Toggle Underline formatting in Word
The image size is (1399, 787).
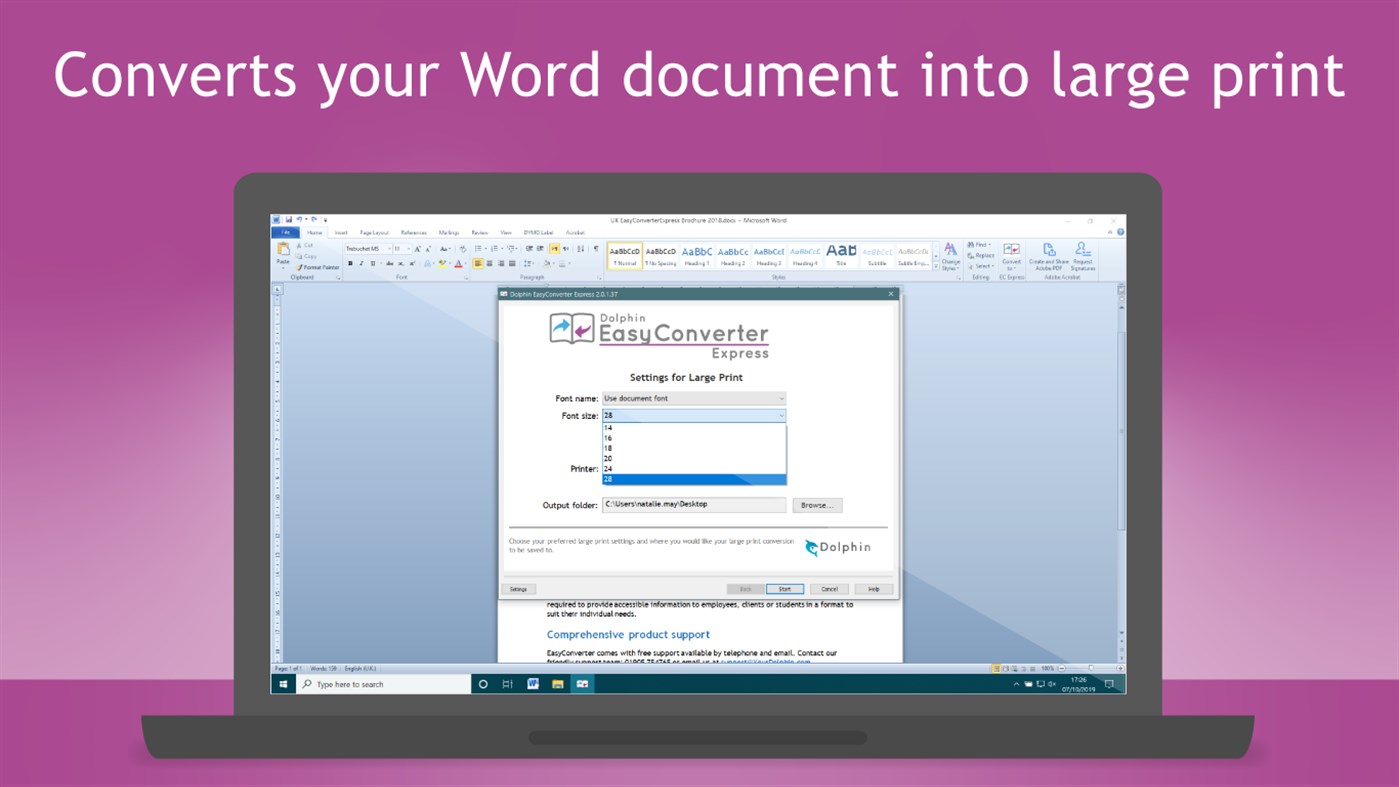tap(373, 263)
